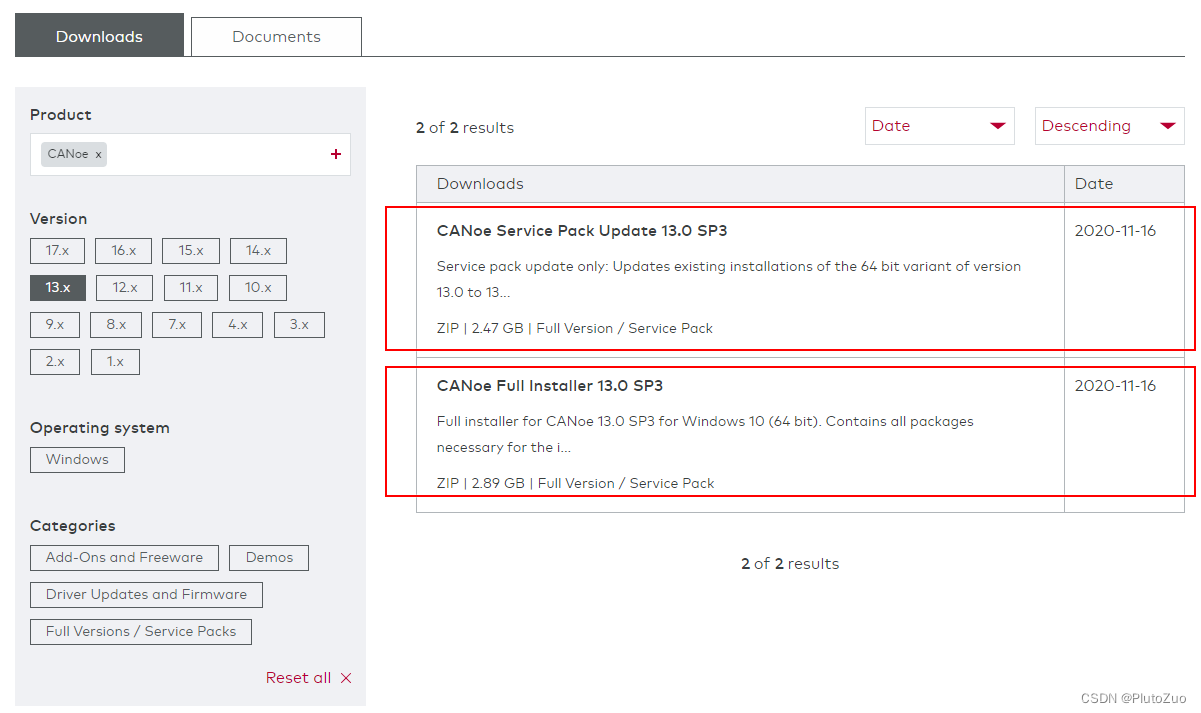Filter by Add-Ons and Freeware category
Viewport: 1201px width, 713px height.
pyautogui.click(x=124, y=558)
